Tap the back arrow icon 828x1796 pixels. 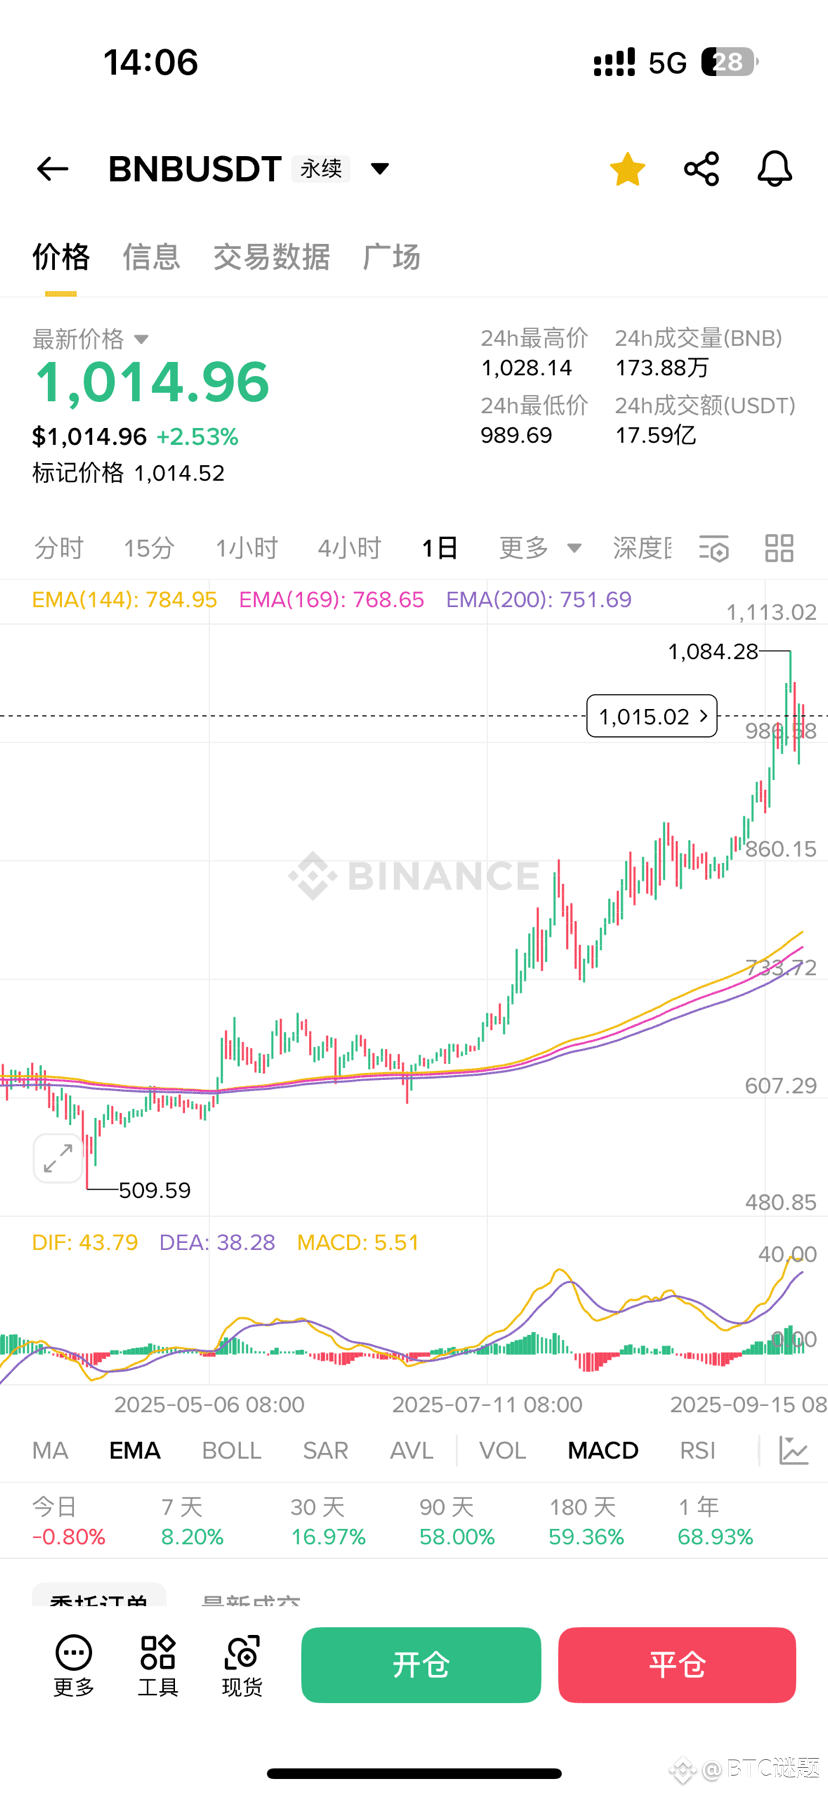[x=52, y=169]
